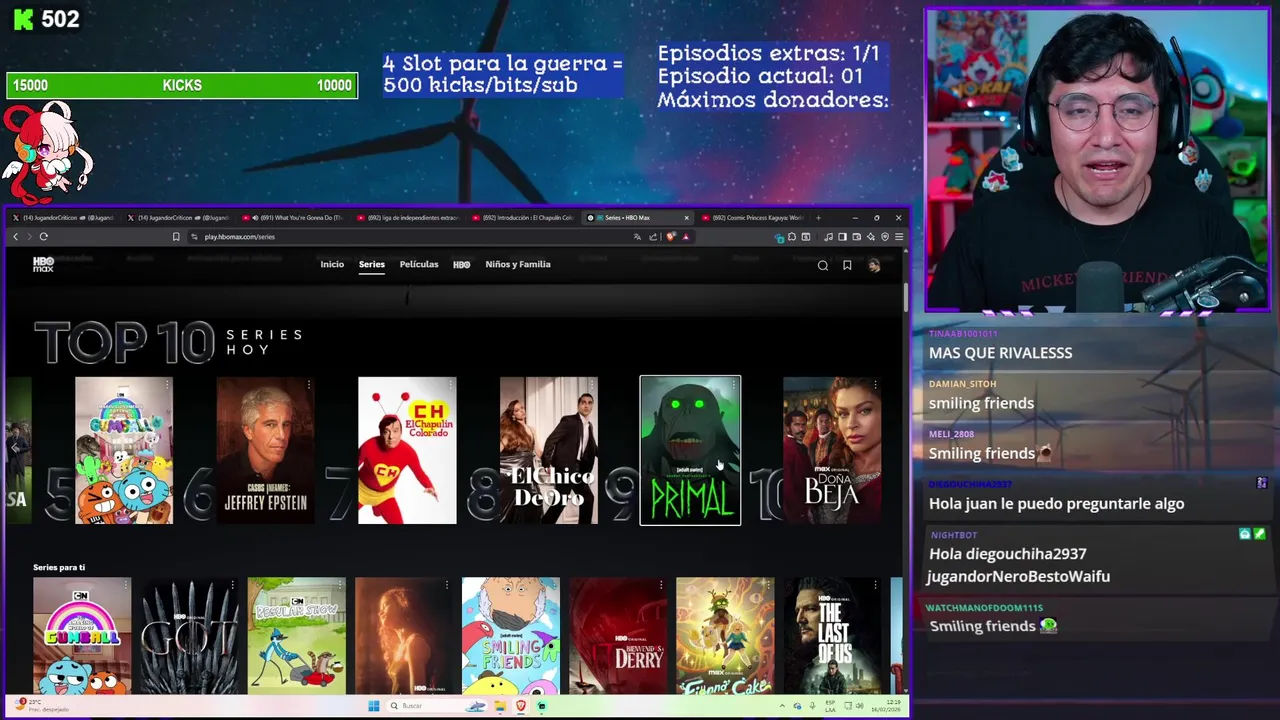Click the 'Series para ti' row heading
This screenshot has width=1280, height=720.
tap(59, 568)
